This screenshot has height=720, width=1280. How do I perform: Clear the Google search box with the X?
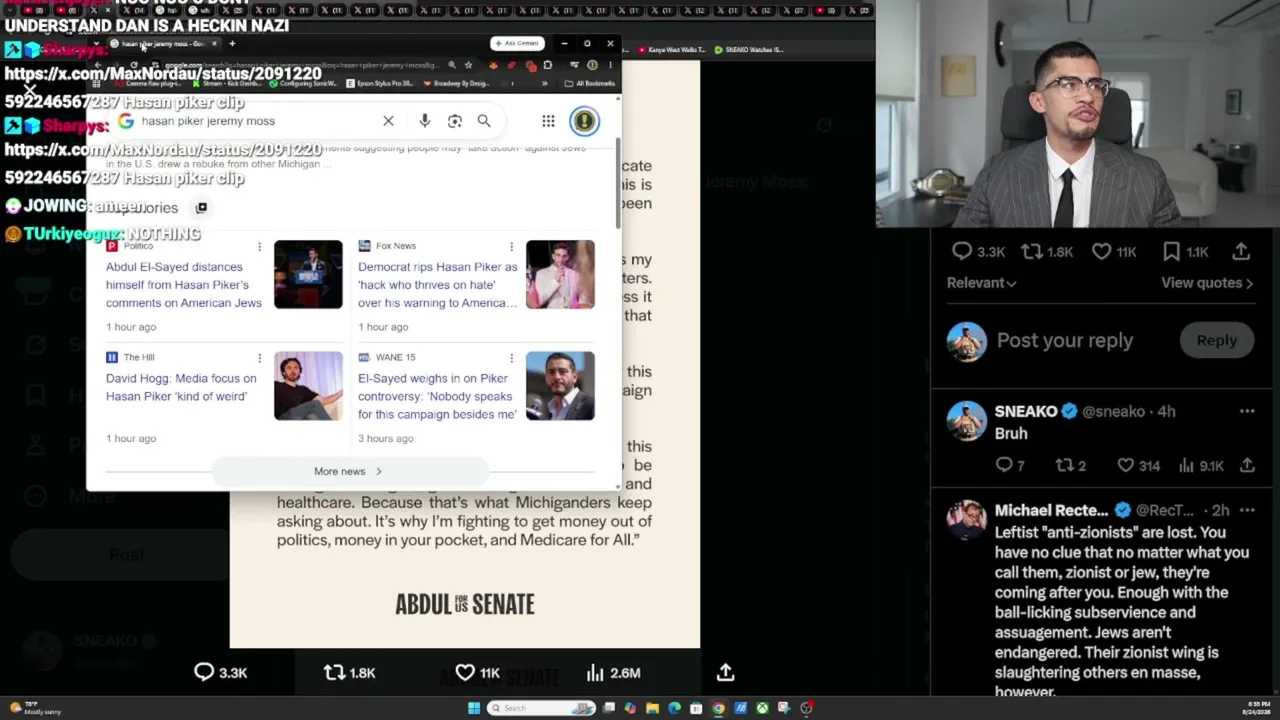(x=388, y=121)
